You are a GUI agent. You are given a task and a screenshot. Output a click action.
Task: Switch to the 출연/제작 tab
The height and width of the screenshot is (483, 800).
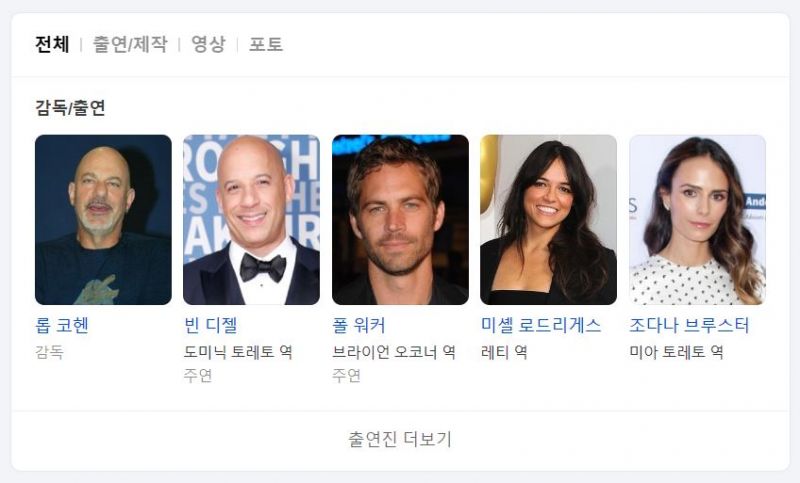130,44
